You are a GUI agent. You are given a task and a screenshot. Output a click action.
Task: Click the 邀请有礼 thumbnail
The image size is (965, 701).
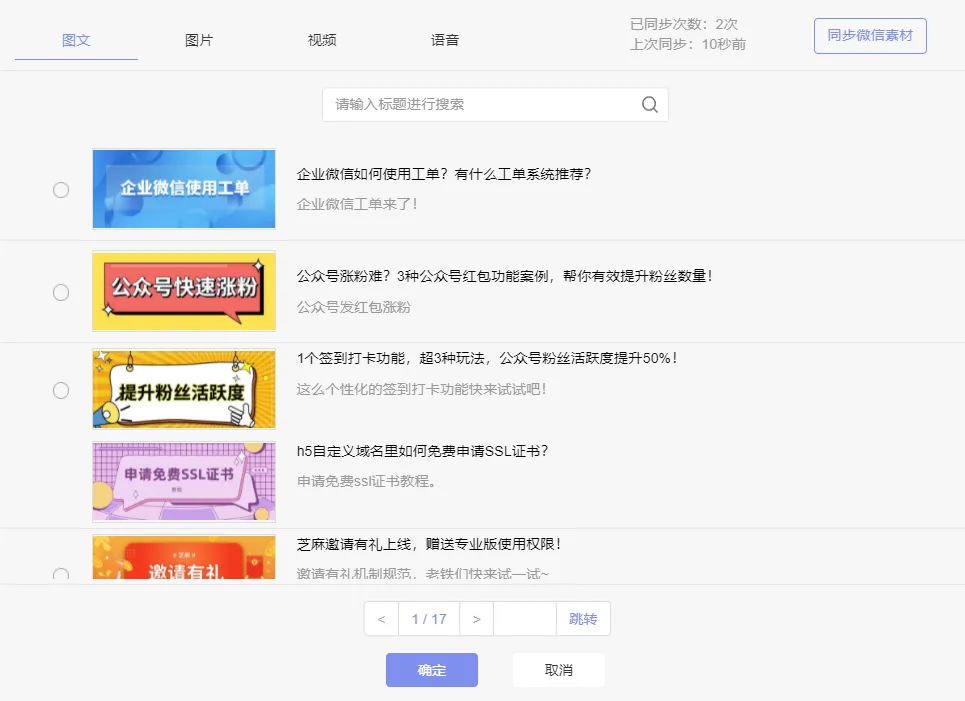pos(184,557)
